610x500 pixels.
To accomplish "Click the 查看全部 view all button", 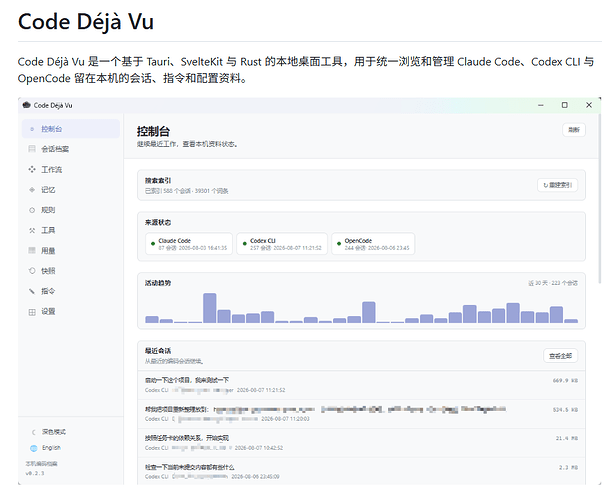I will 560,356.
